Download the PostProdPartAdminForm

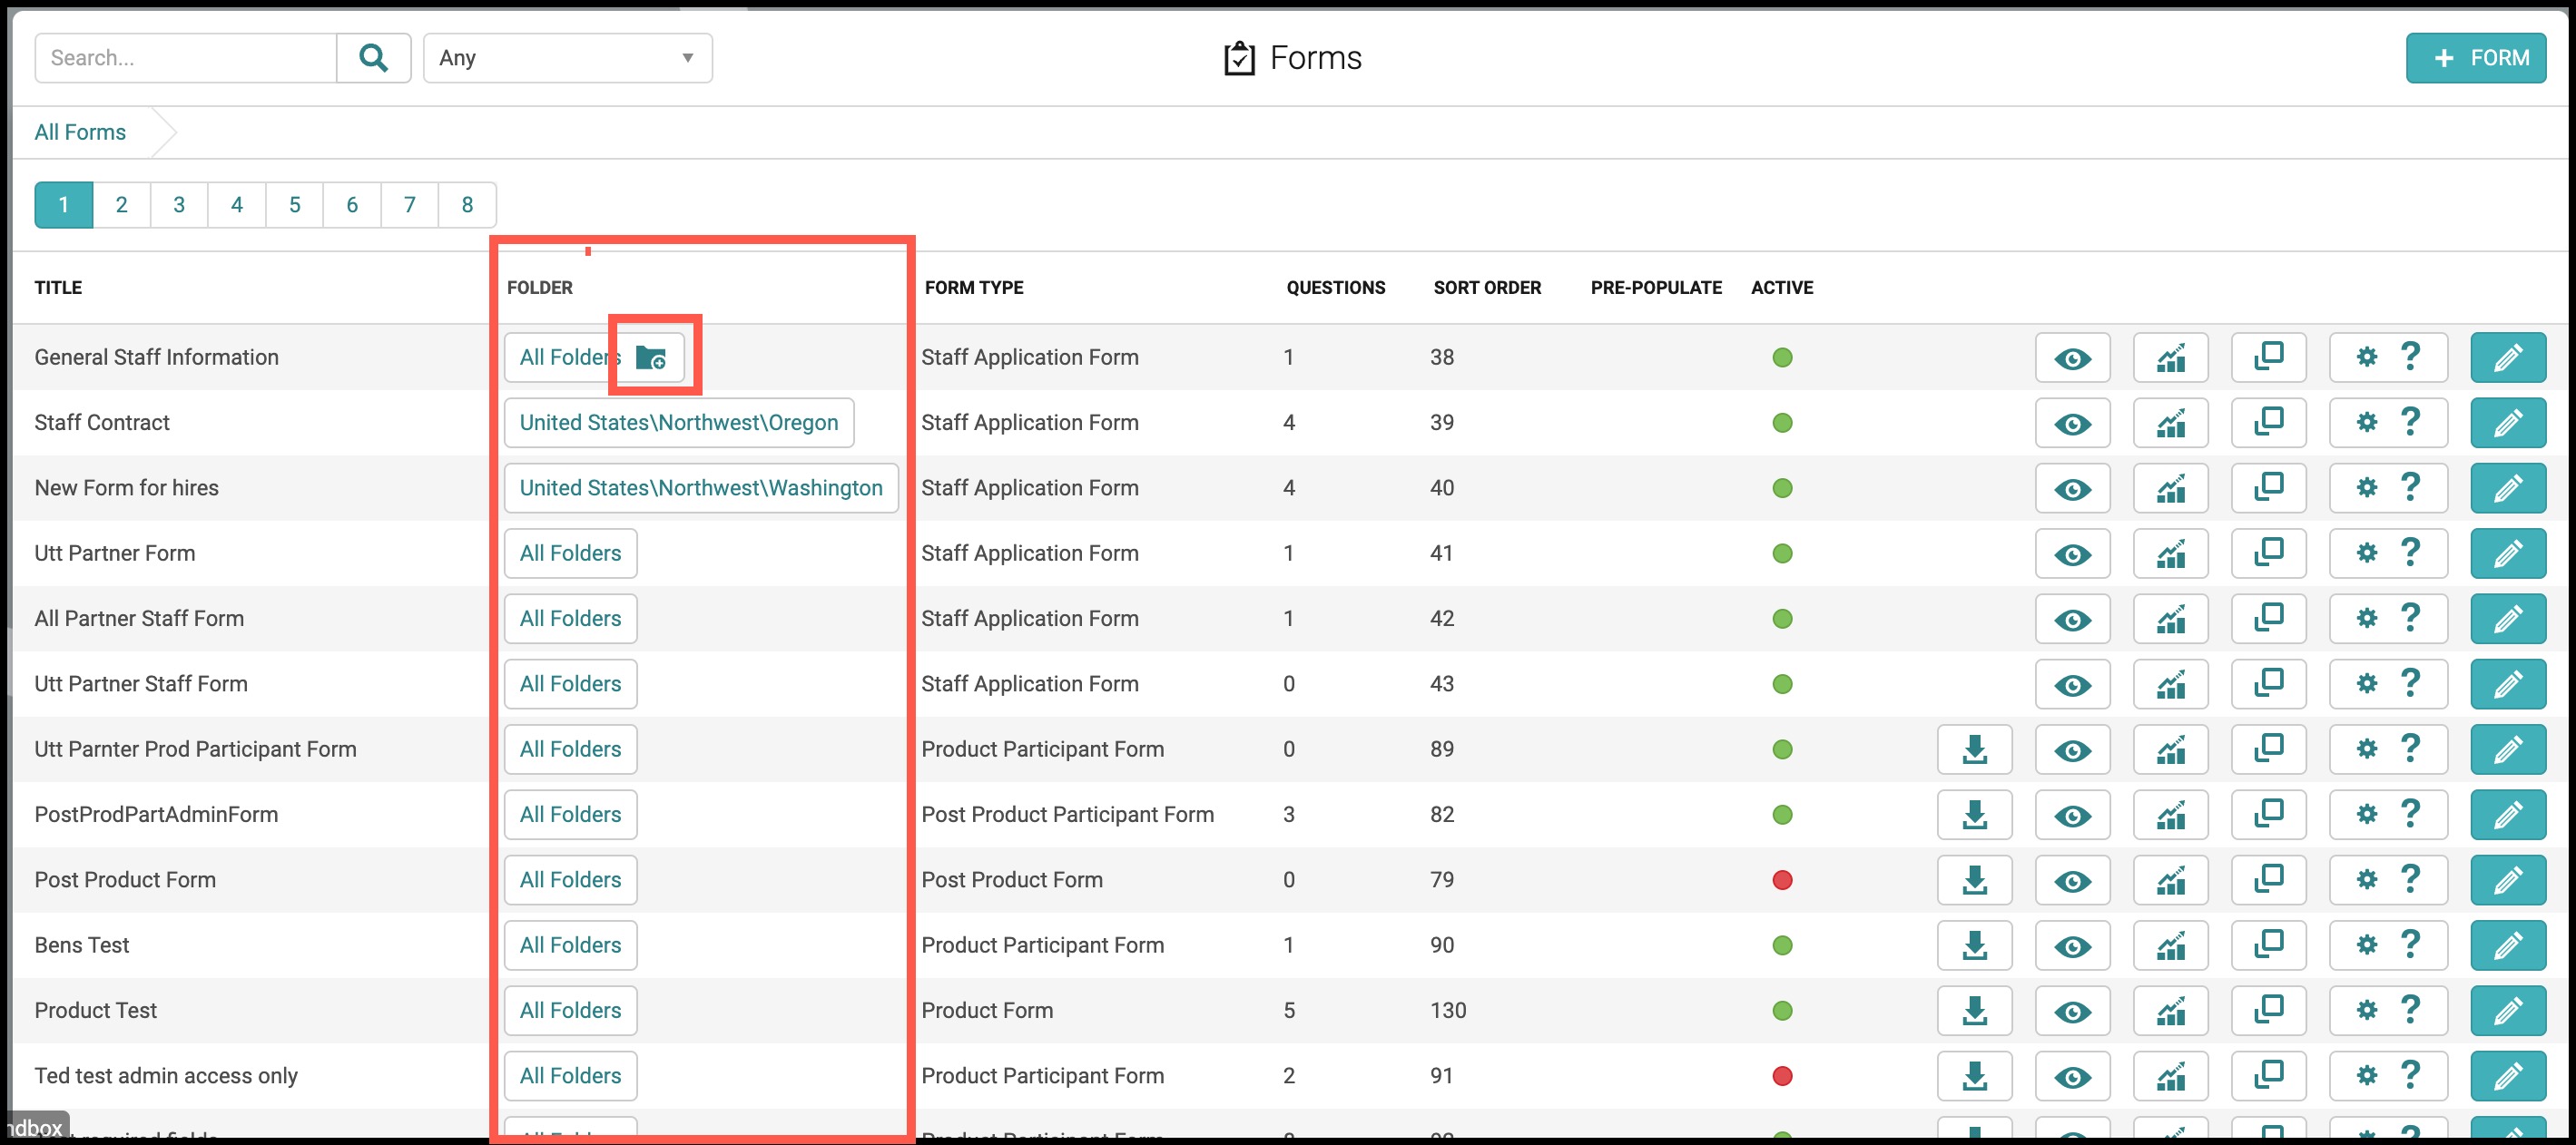[1974, 815]
